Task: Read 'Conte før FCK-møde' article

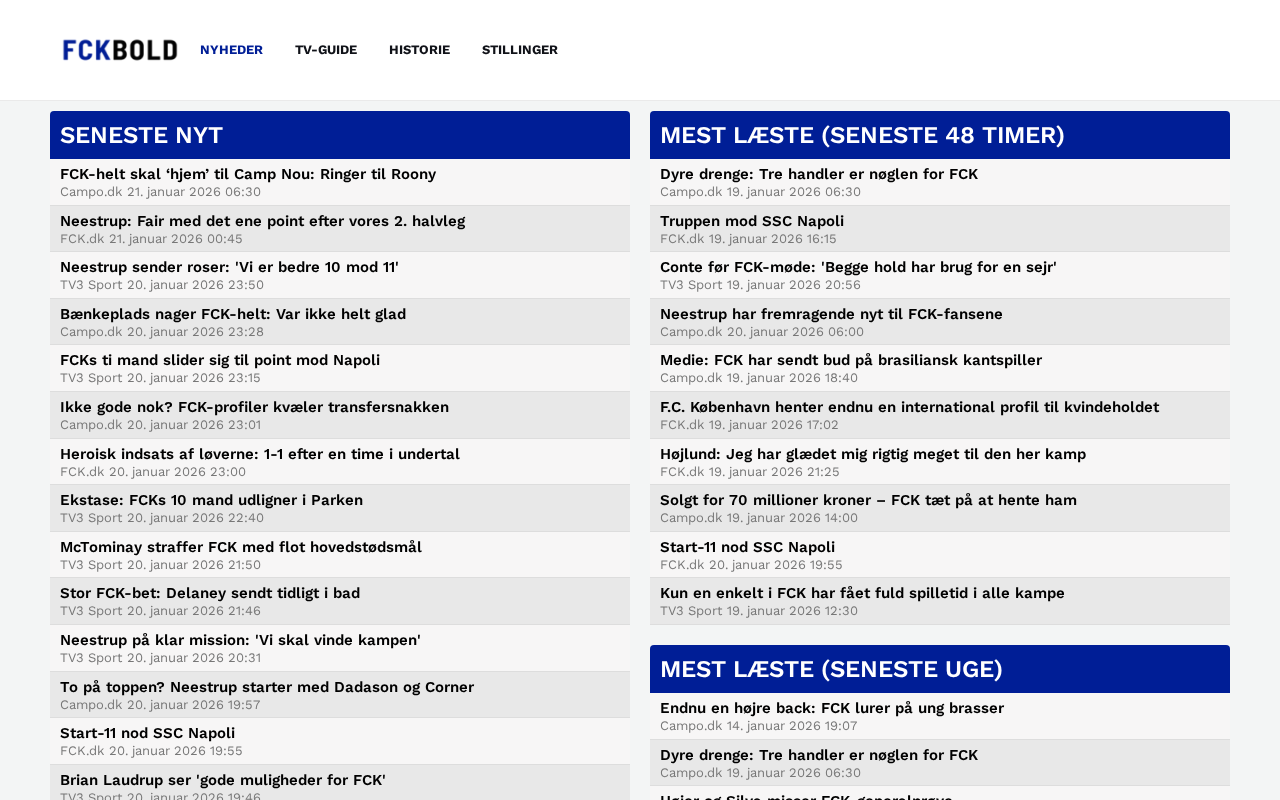Action: 858,267
